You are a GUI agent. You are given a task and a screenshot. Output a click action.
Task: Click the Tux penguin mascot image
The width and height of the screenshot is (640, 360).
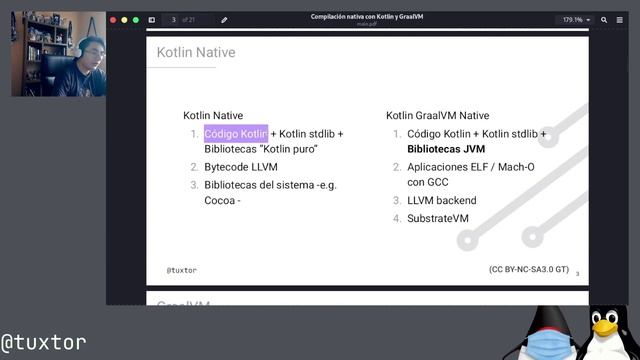coord(607,333)
